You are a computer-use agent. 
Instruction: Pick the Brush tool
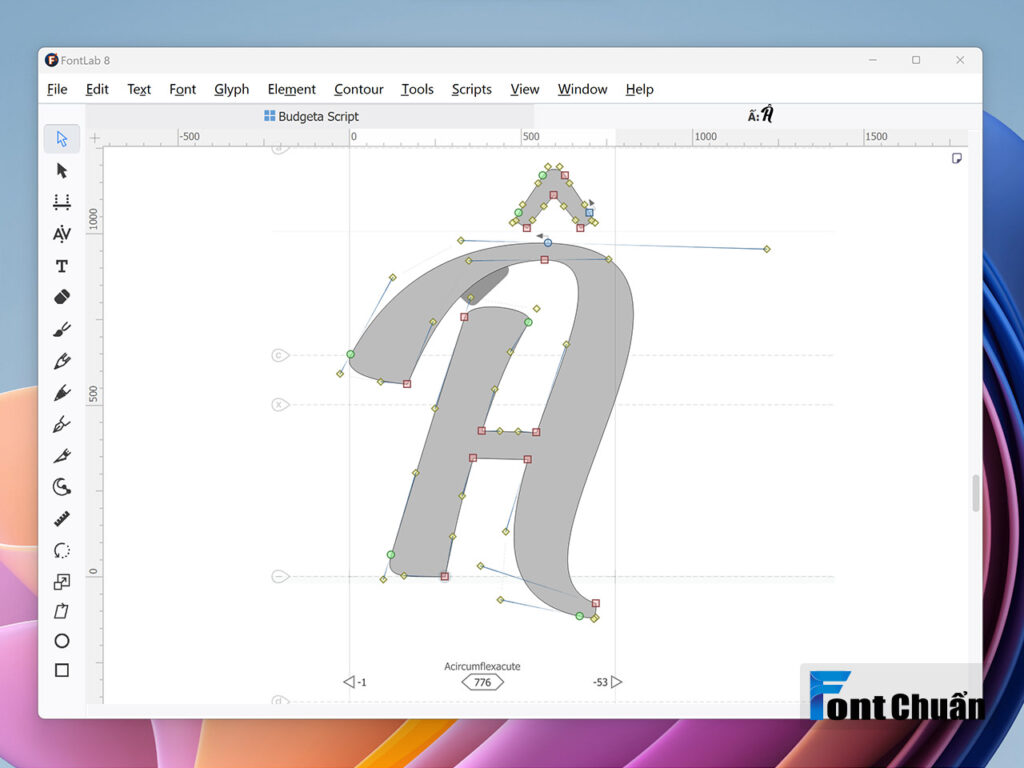[x=61, y=329]
